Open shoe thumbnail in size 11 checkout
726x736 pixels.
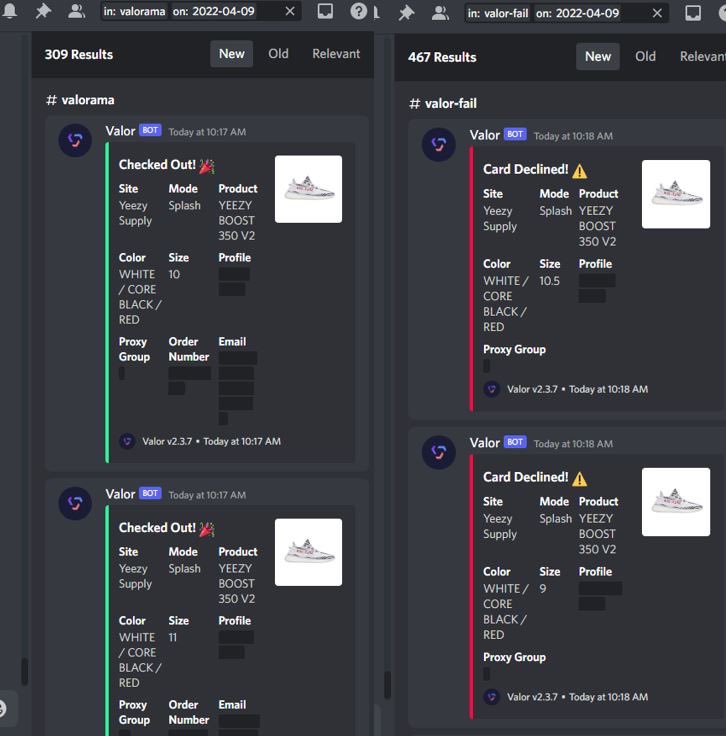click(x=308, y=552)
